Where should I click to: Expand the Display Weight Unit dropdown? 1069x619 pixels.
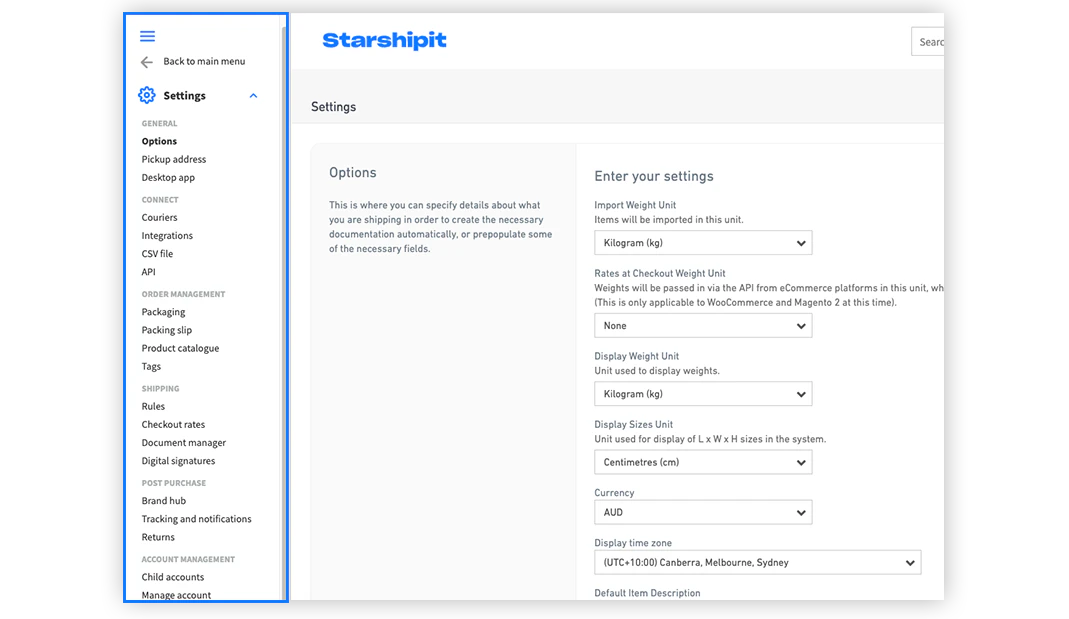click(702, 394)
